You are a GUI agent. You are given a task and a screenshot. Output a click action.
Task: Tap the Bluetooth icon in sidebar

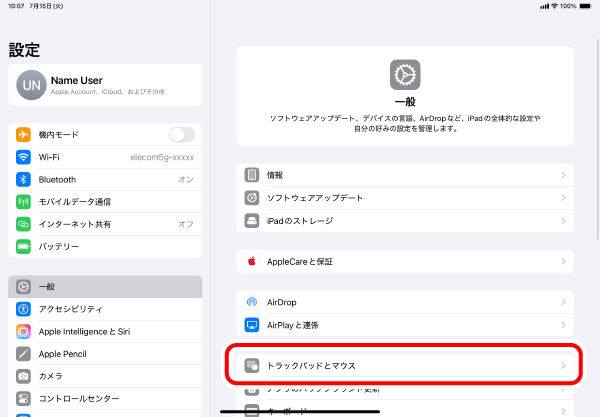click(24, 180)
